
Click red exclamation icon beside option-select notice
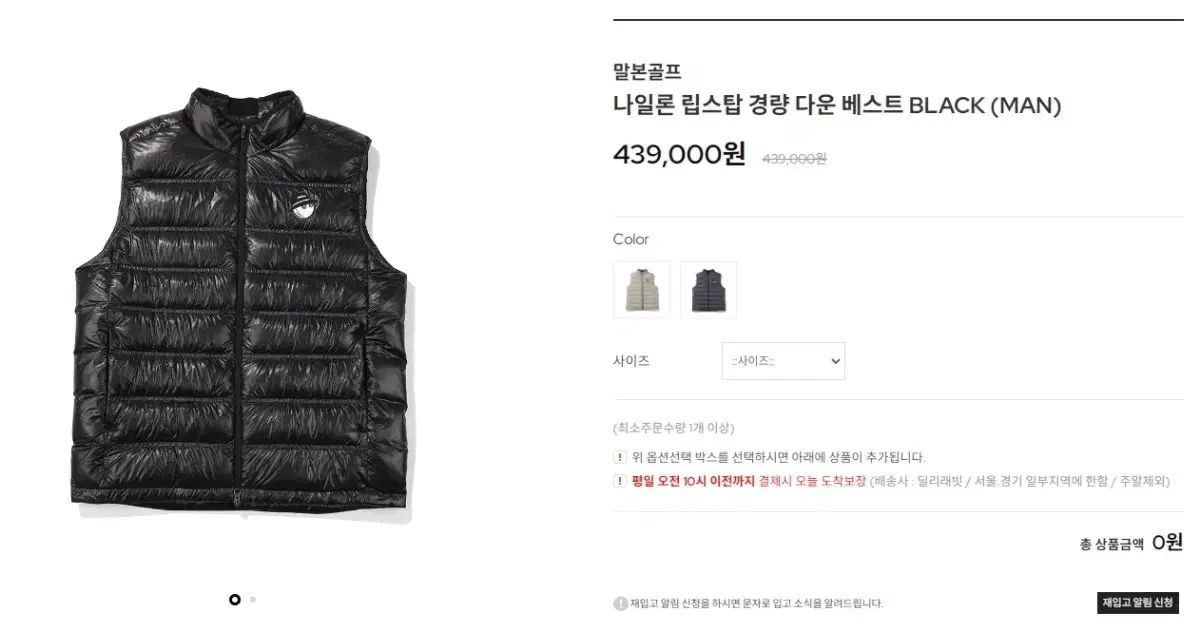pyautogui.click(x=620, y=457)
